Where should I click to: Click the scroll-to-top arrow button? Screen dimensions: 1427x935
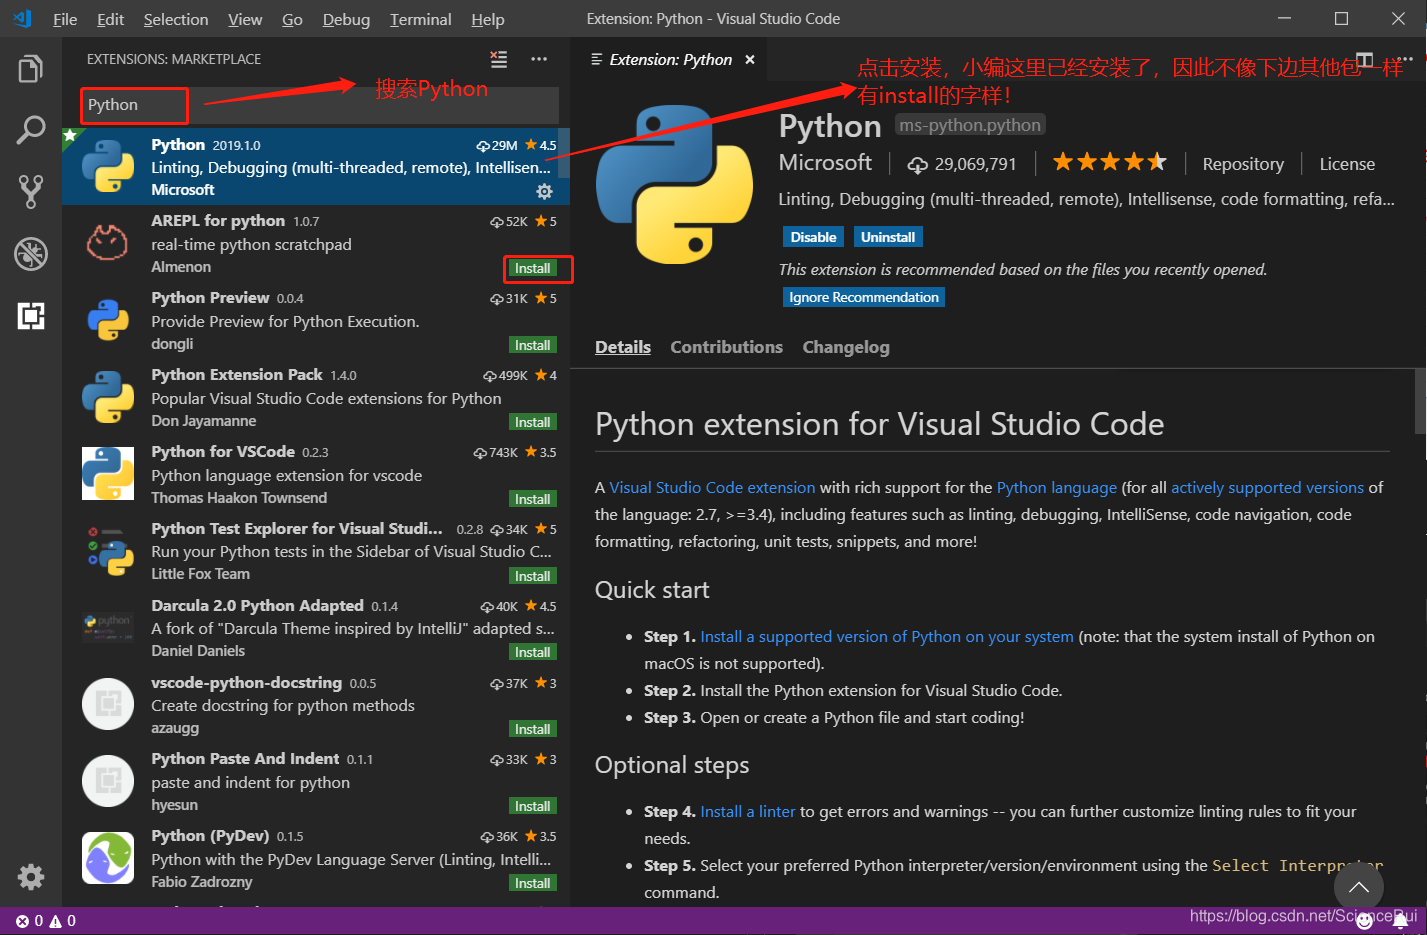pyautogui.click(x=1358, y=887)
